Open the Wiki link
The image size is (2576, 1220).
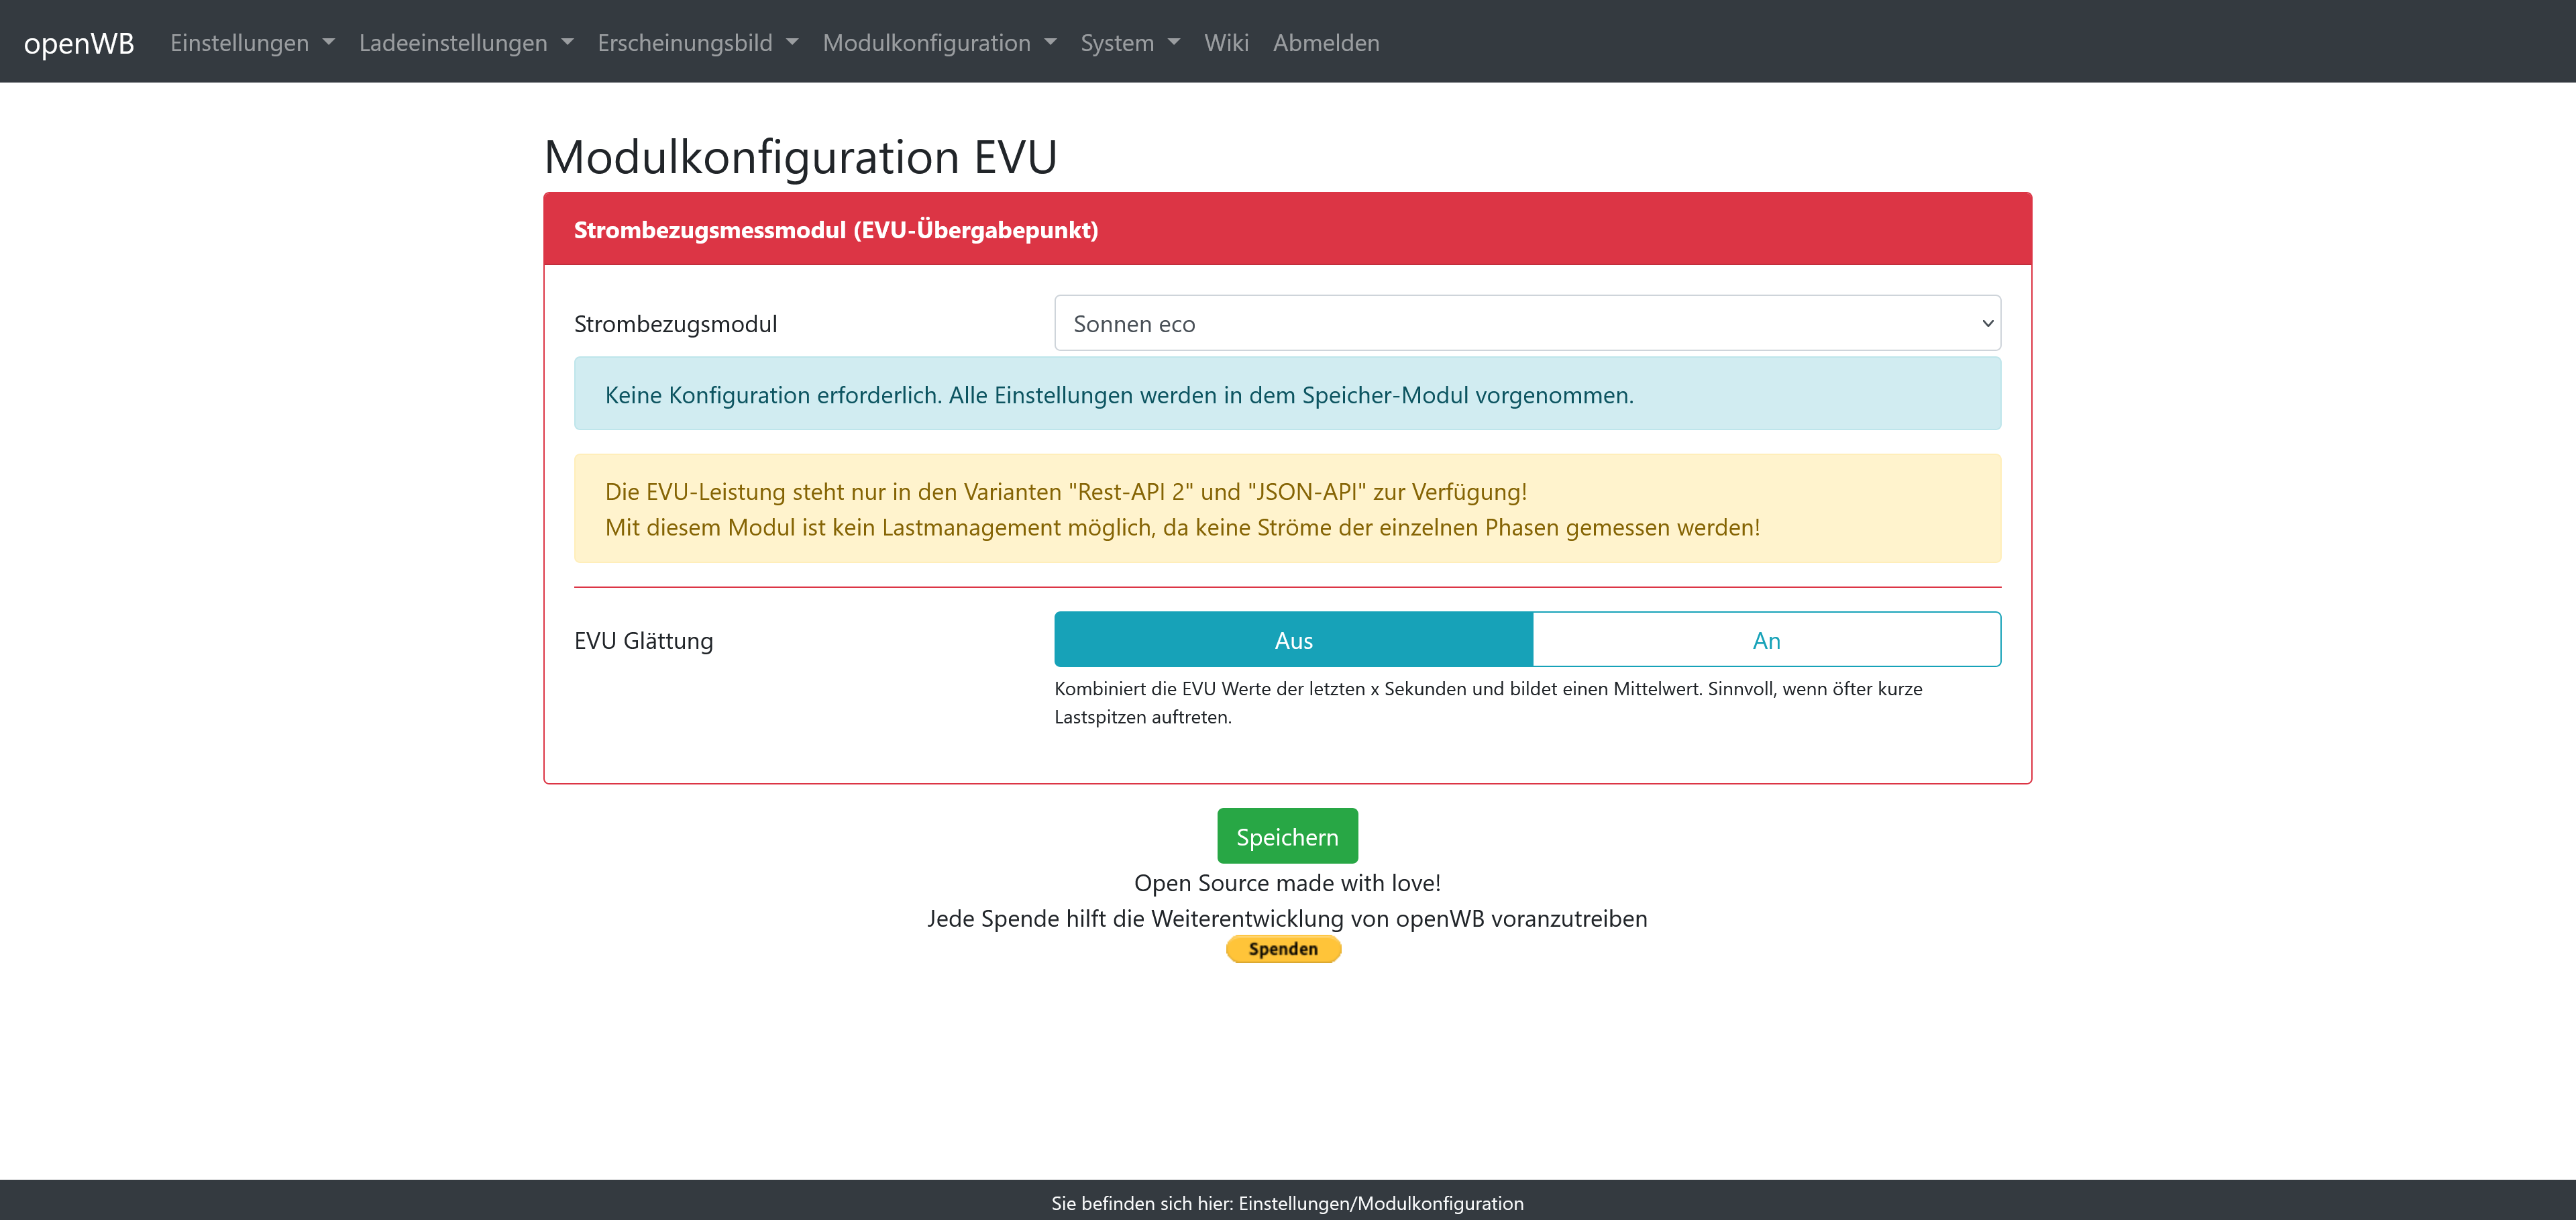point(1226,43)
